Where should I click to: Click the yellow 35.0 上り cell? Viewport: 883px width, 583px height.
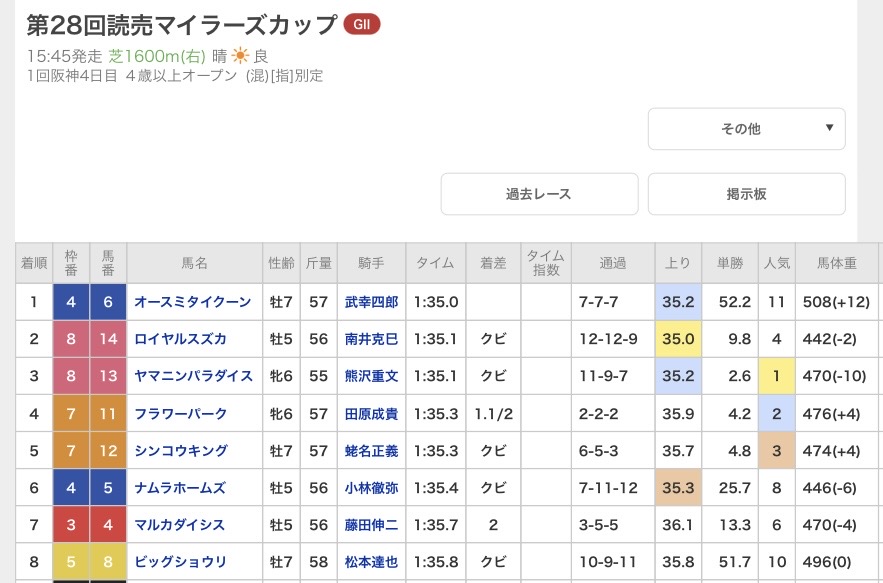click(x=678, y=339)
